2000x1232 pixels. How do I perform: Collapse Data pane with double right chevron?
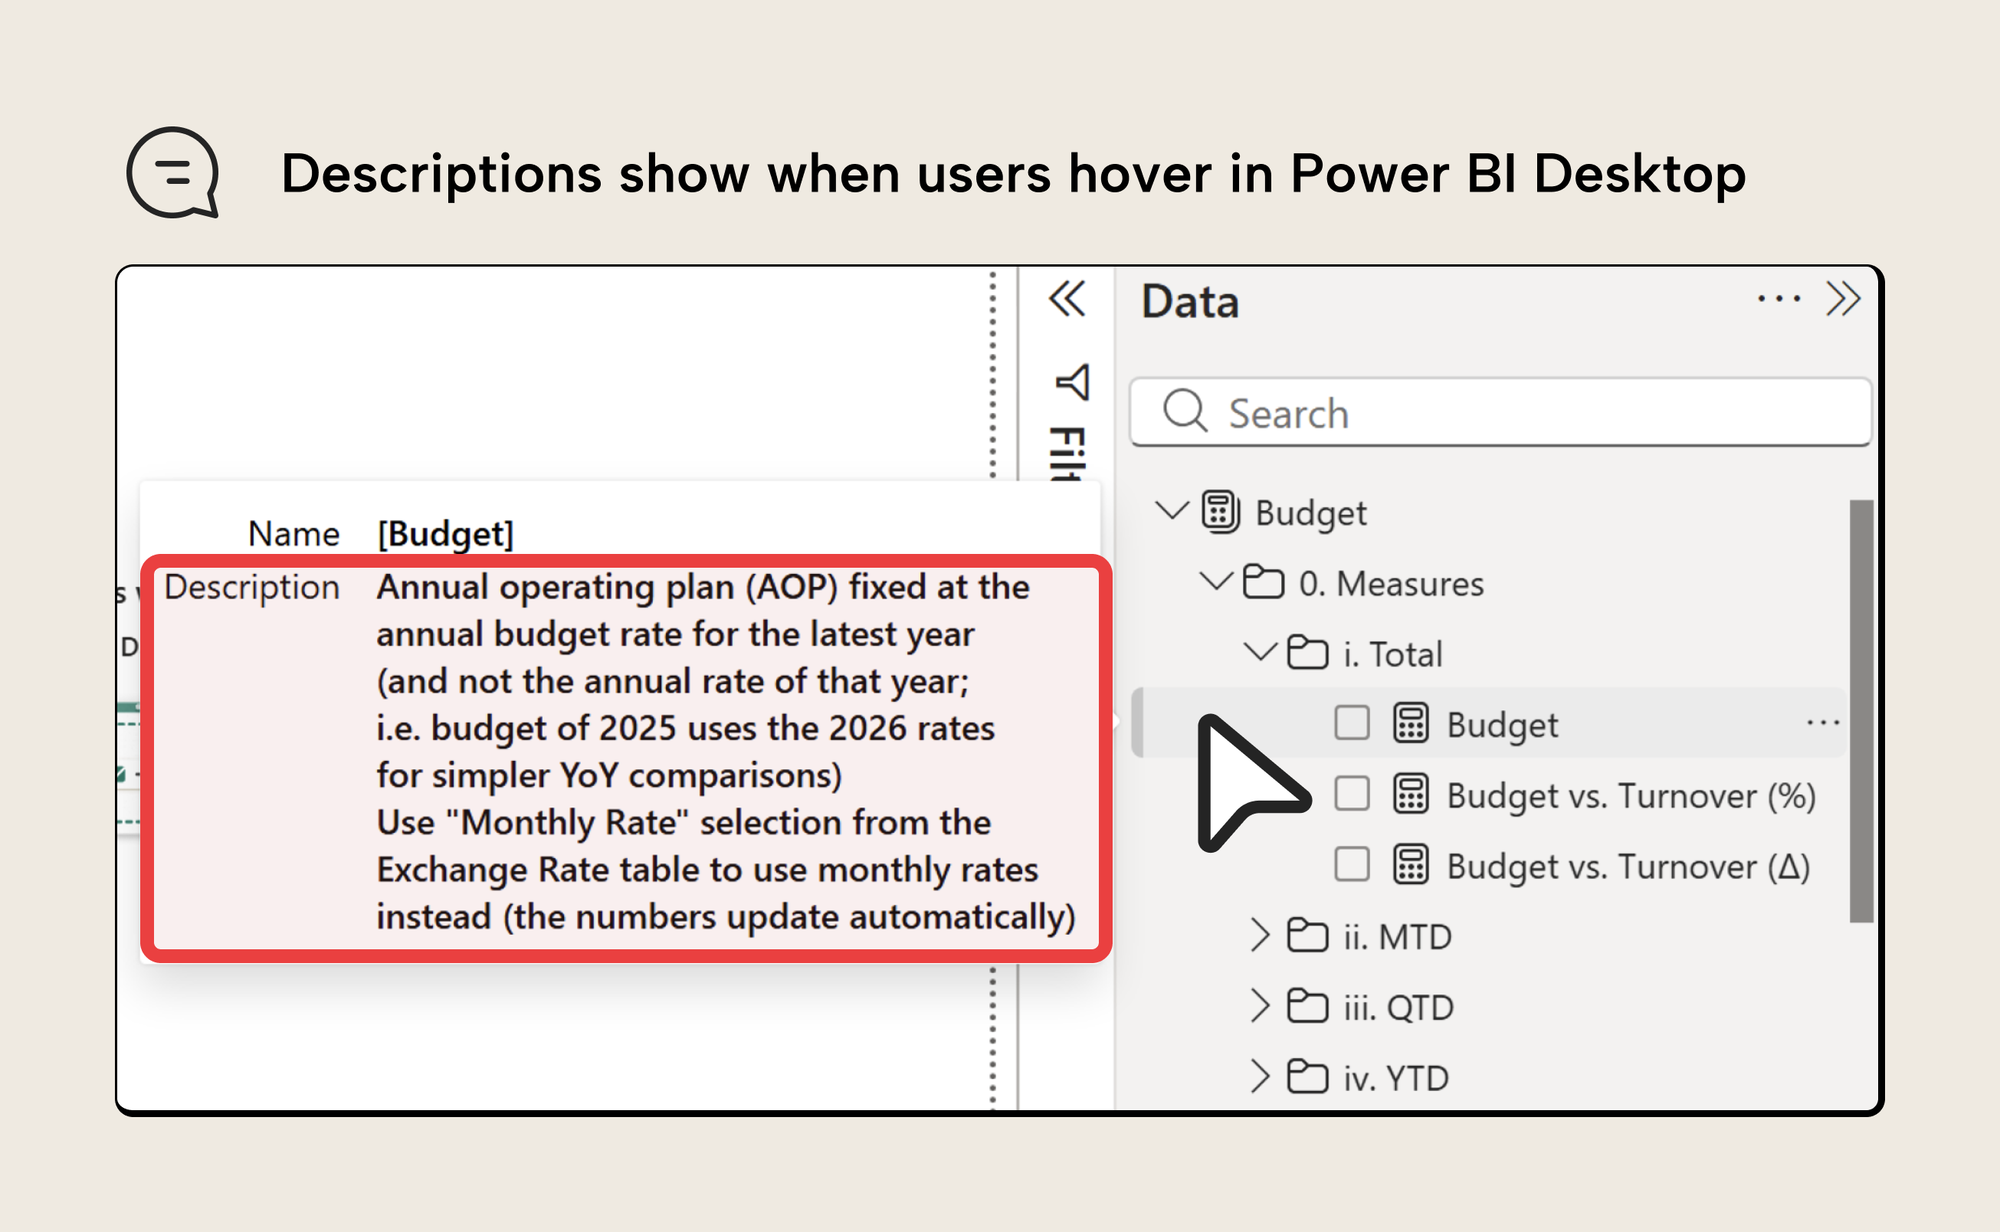[1843, 299]
